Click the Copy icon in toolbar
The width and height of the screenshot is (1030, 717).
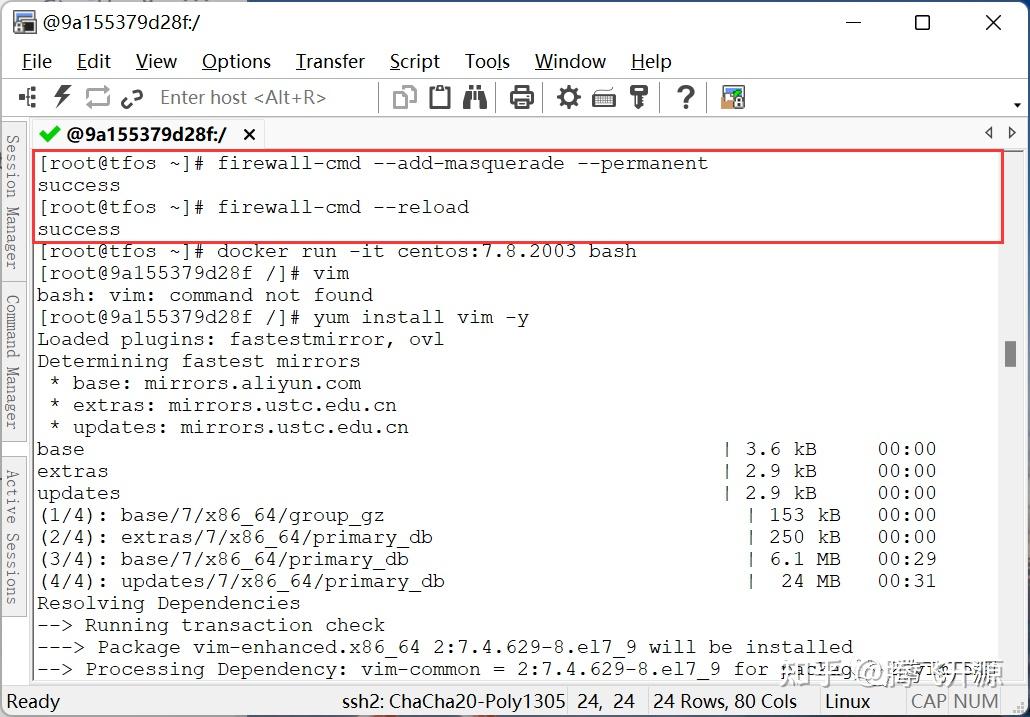pos(404,98)
